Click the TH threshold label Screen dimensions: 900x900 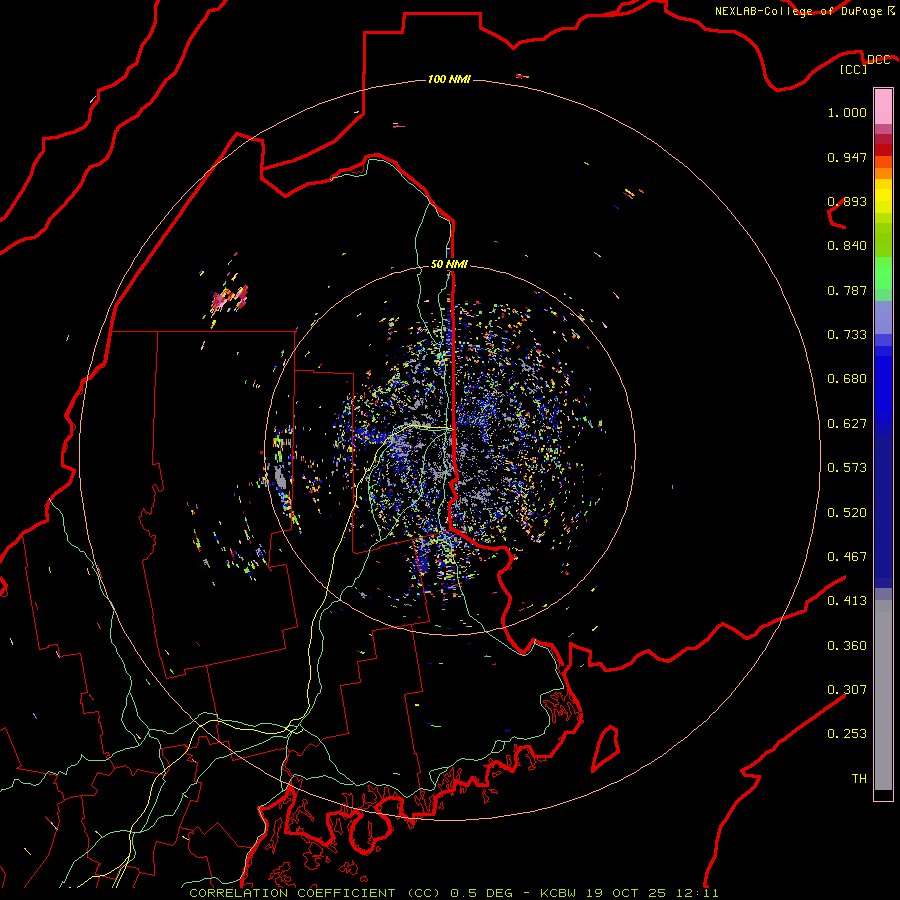859,779
